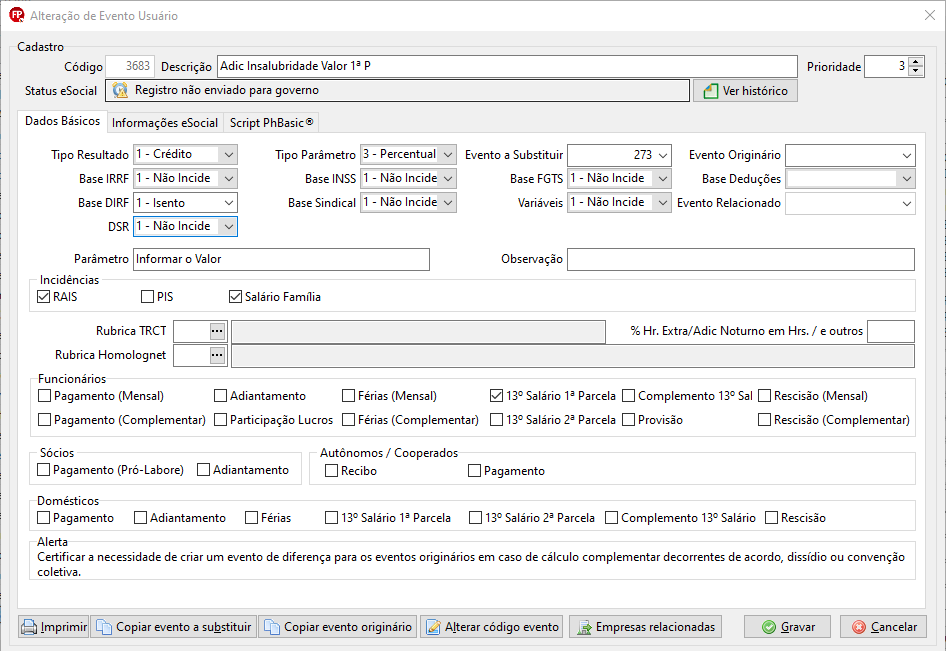This screenshot has height=651, width=946.
Task: Increase Prioridade with the up arrow
Action: (x=916, y=62)
